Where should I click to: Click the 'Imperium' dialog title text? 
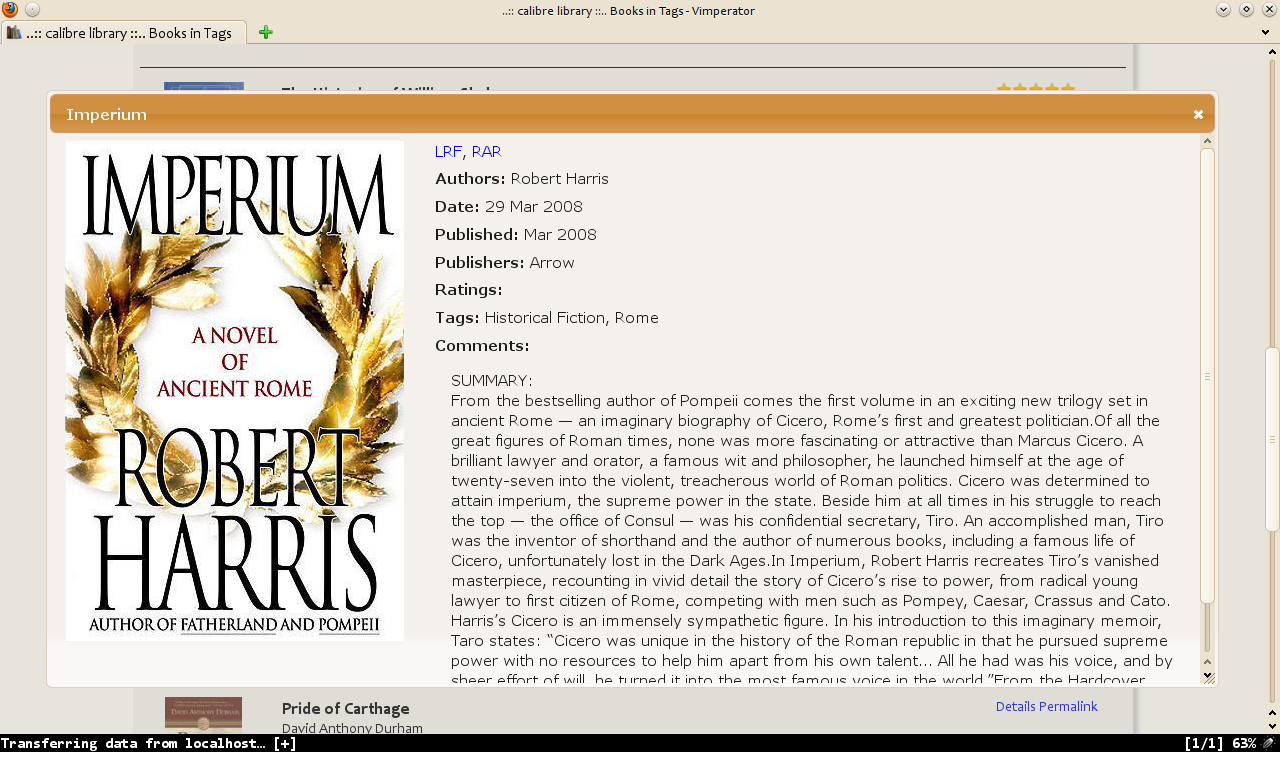[x=106, y=115]
